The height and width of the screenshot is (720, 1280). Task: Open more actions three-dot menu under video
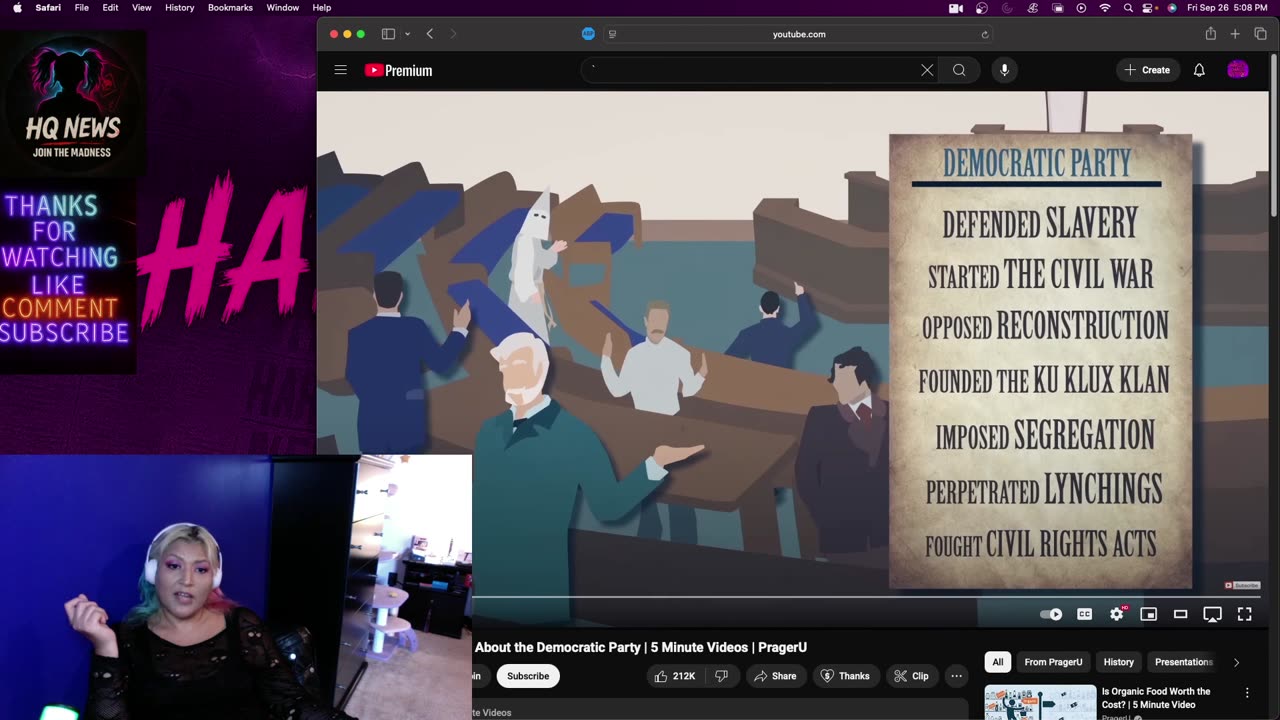pyautogui.click(x=956, y=676)
